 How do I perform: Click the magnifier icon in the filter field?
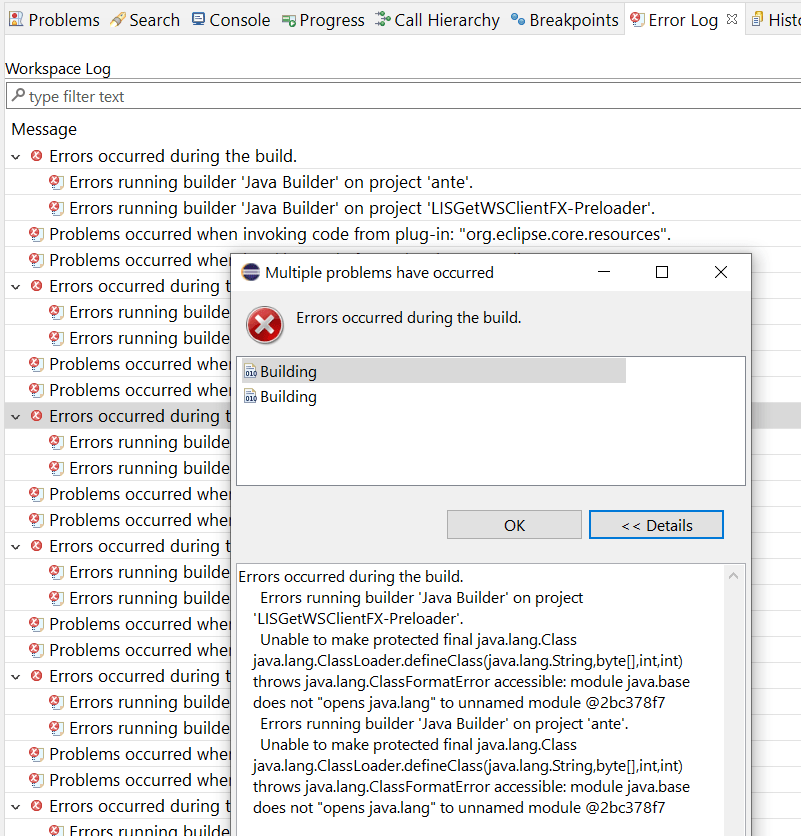pos(18,95)
